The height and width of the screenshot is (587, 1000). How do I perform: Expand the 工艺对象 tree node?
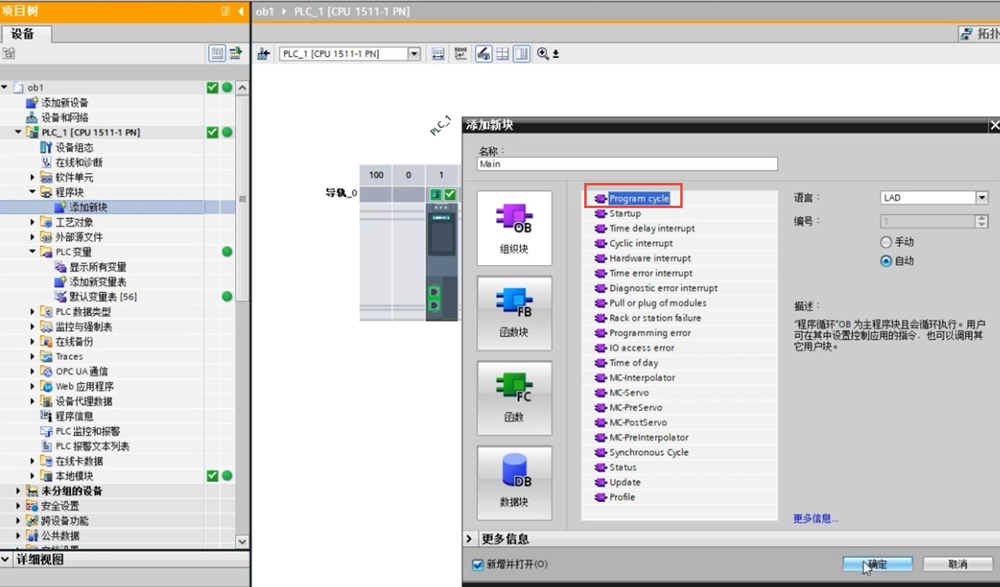tap(33, 222)
